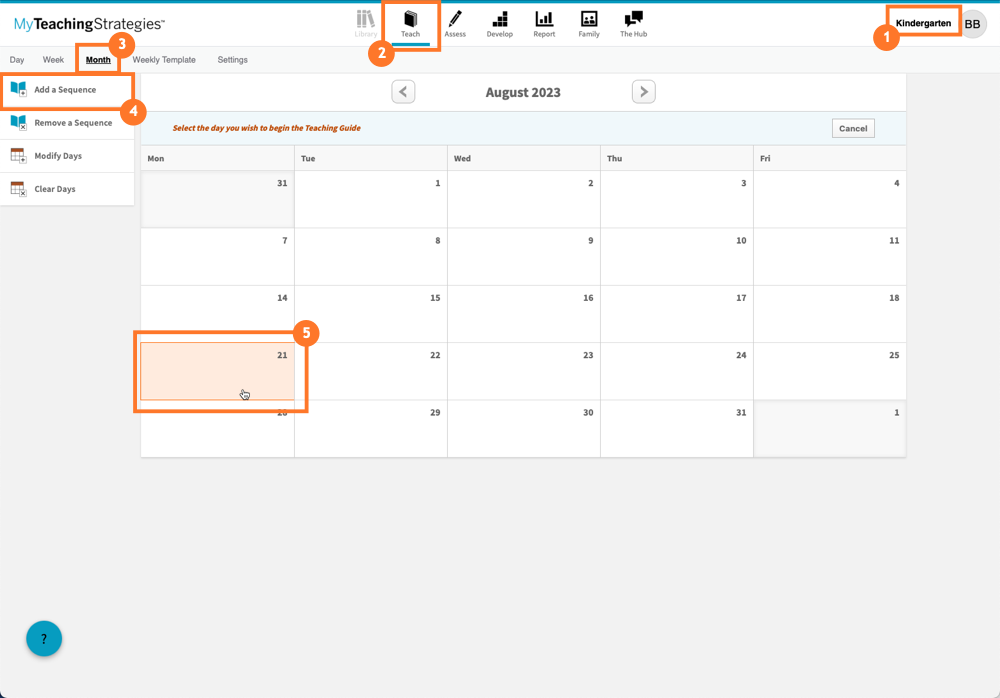The height and width of the screenshot is (698, 1000).
Task: Go back to the previous month
Action: point(403,91)
